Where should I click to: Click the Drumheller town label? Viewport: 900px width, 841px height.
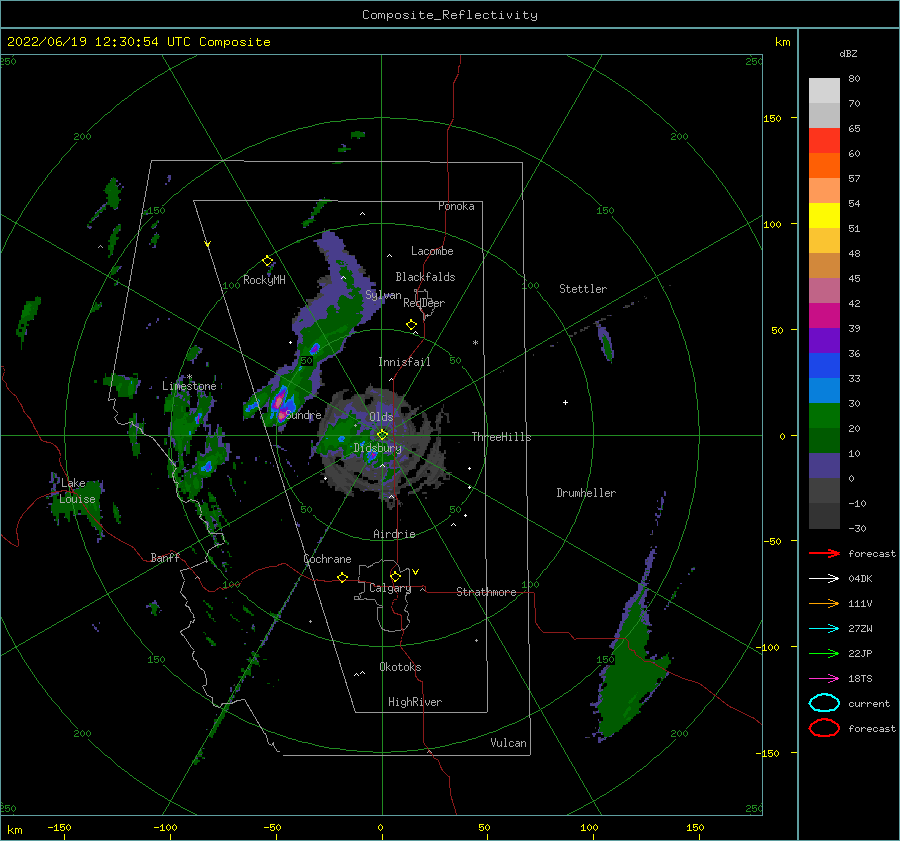[586, 493]
